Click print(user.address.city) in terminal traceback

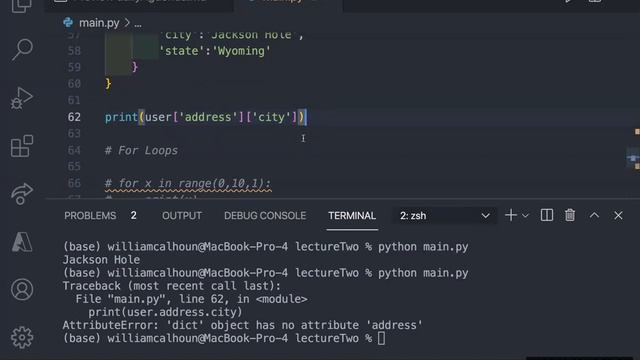[x=165, y=312]
